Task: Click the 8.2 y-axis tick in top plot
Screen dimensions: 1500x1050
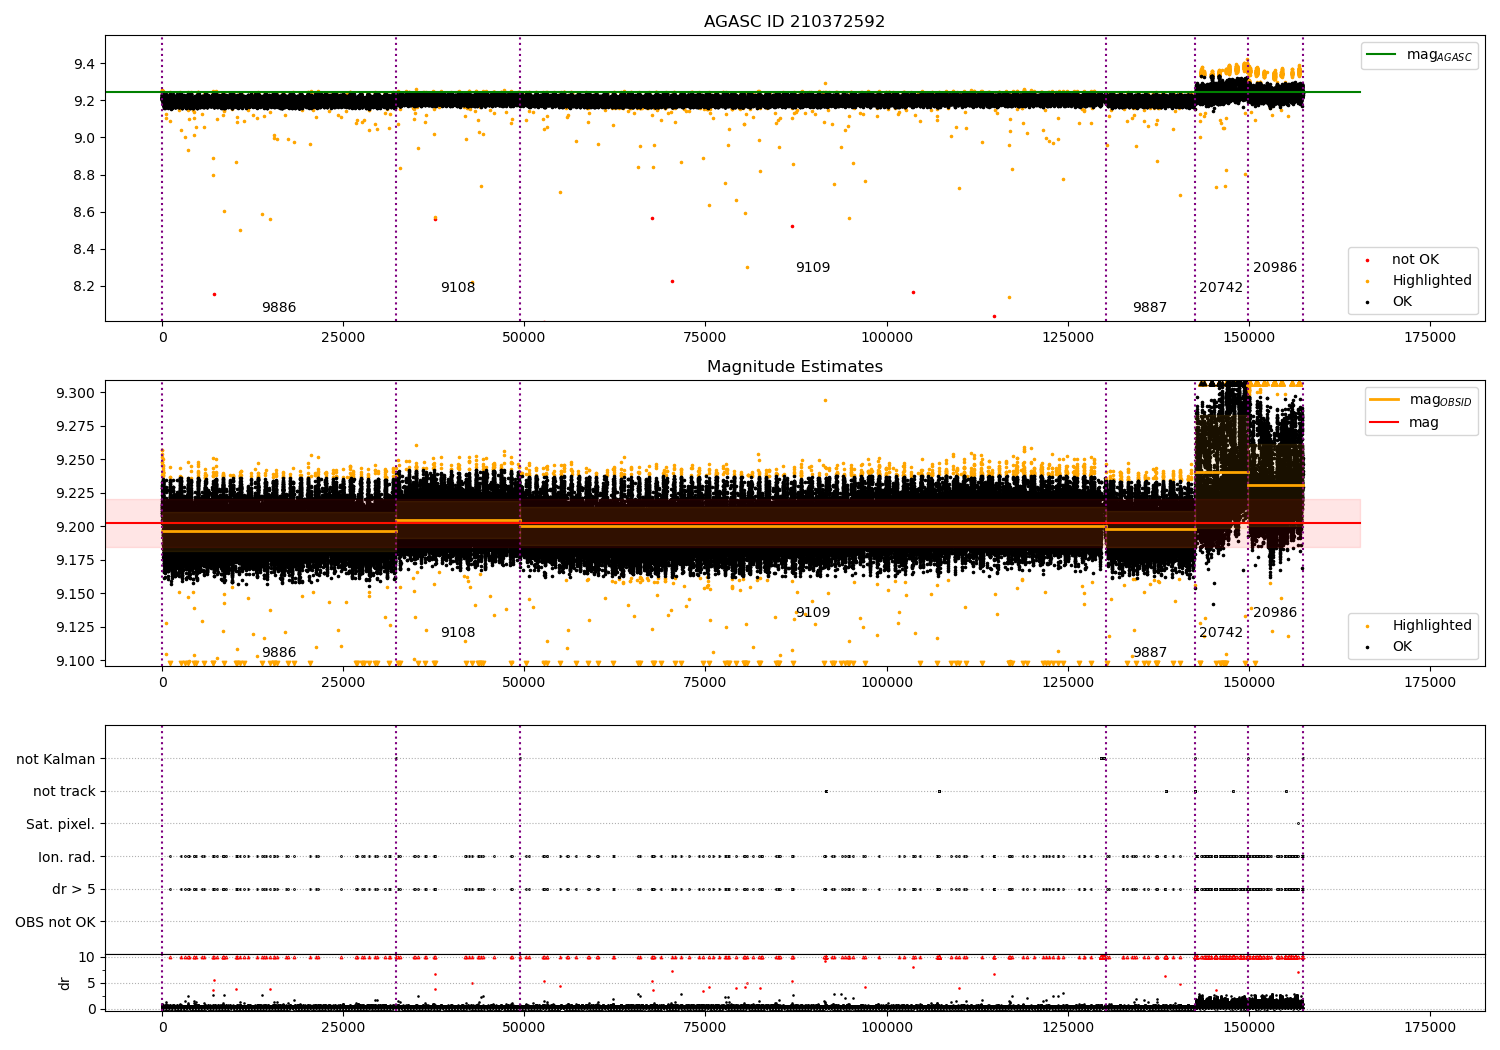Action: [84, 286]
